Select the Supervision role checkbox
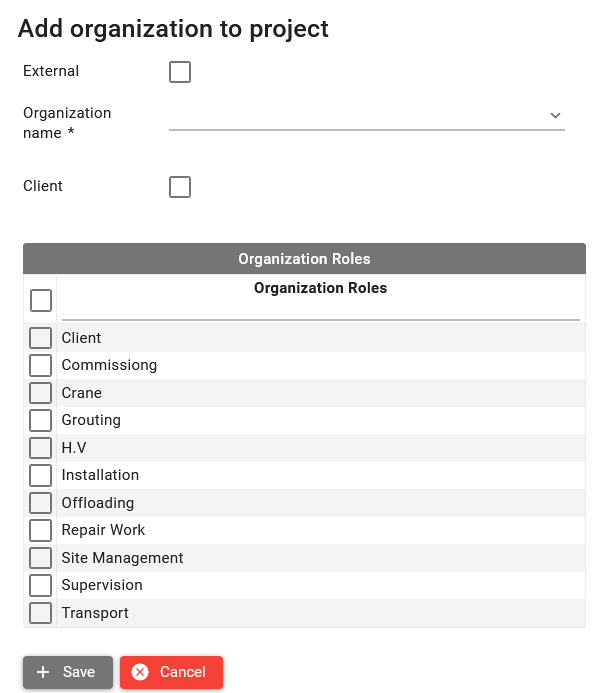Image resolution: width=603 pixels, height=693 pixels. point(41,585)
